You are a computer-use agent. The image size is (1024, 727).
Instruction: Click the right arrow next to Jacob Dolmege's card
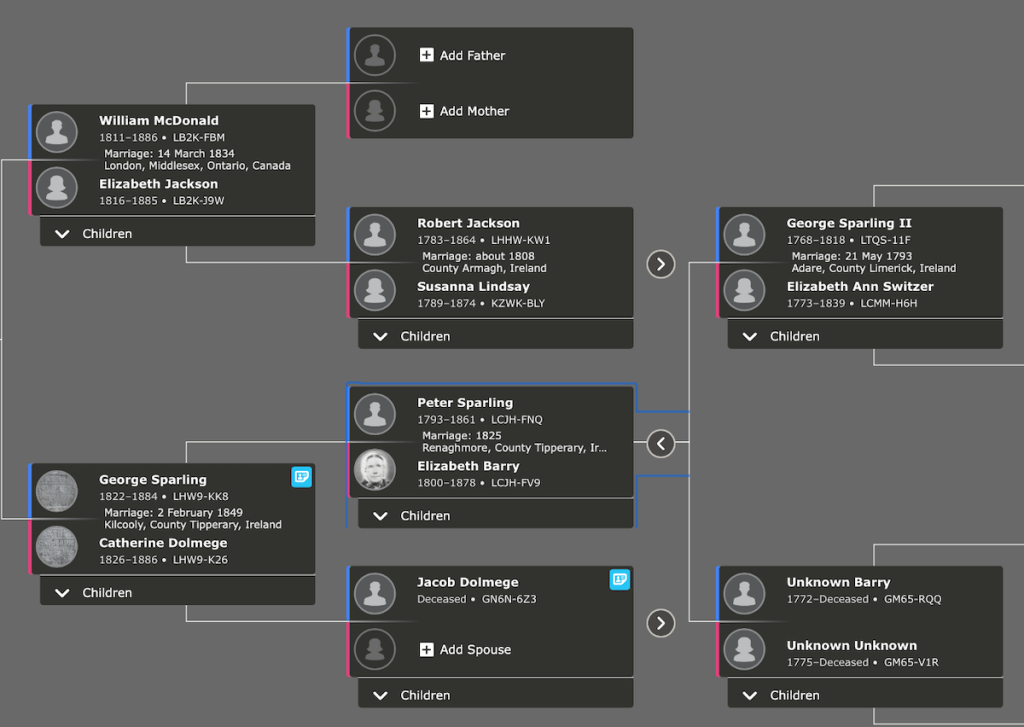pyautogui.click(x=661, y=623)
